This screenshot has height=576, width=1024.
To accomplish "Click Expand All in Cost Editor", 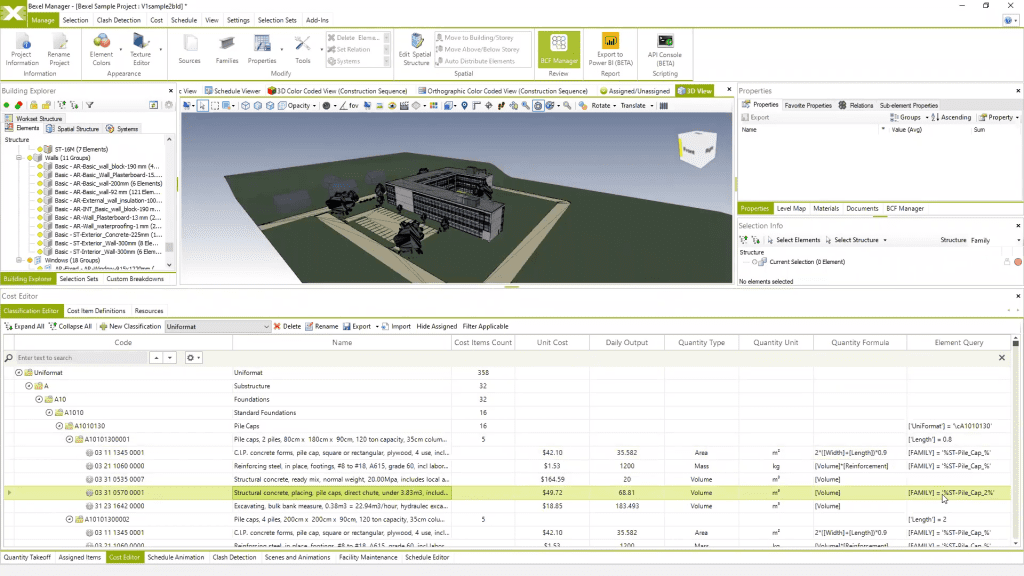I will (25, 327).
